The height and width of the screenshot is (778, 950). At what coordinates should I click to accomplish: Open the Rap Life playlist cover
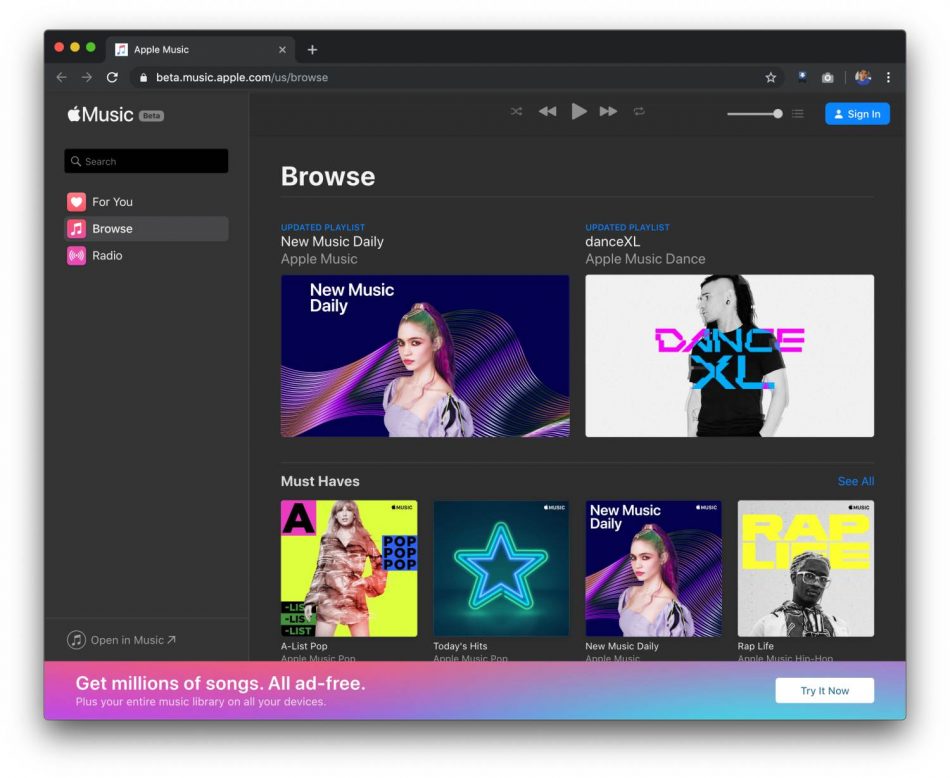click(x=806, y=568)
